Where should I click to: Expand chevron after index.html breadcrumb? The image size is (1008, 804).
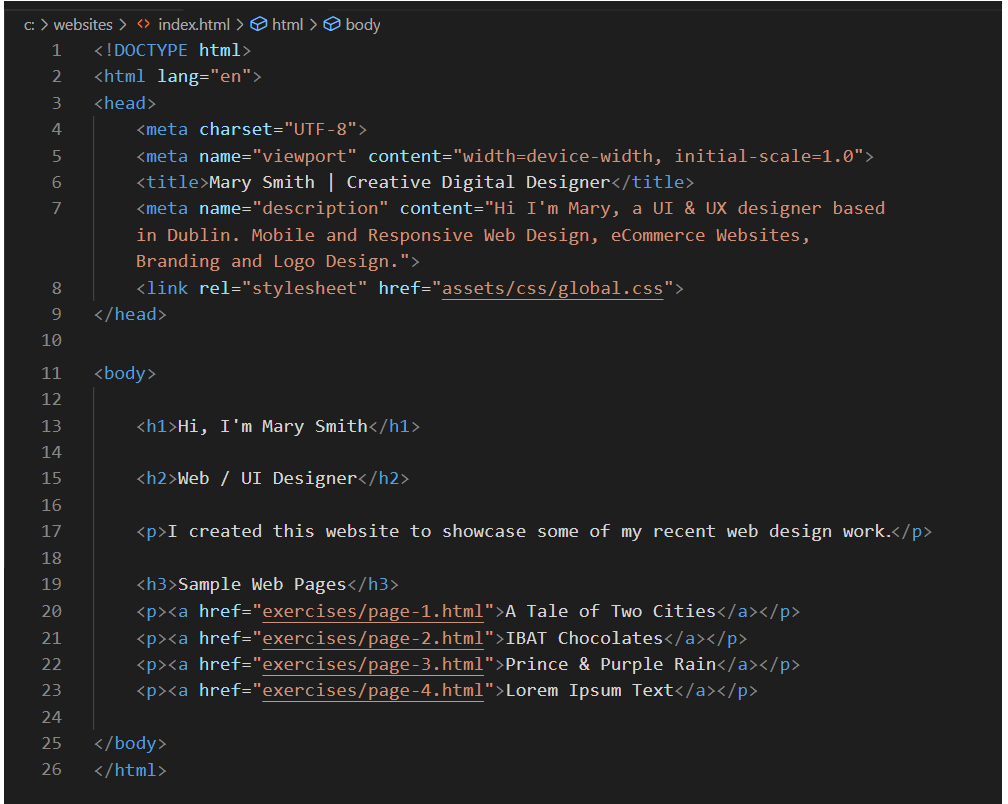pos(239,25)
